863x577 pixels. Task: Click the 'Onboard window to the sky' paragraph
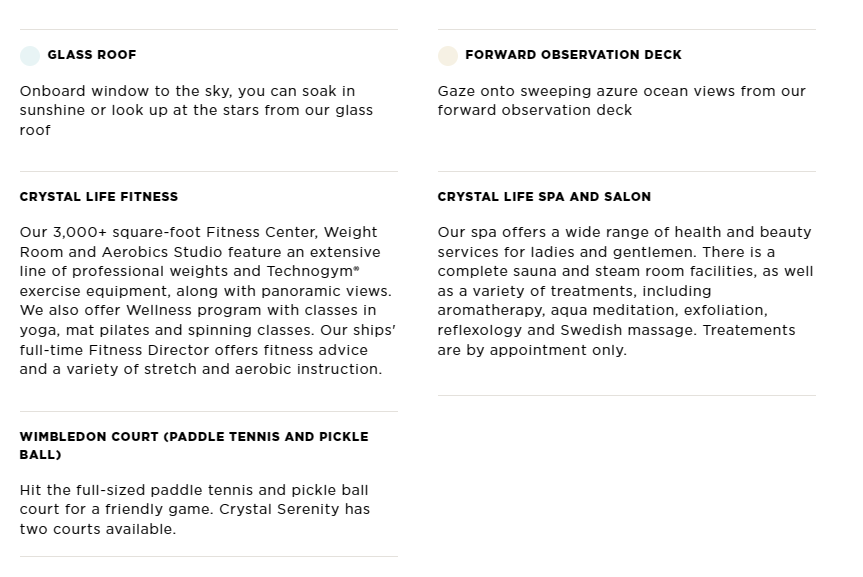click(196, 110)
